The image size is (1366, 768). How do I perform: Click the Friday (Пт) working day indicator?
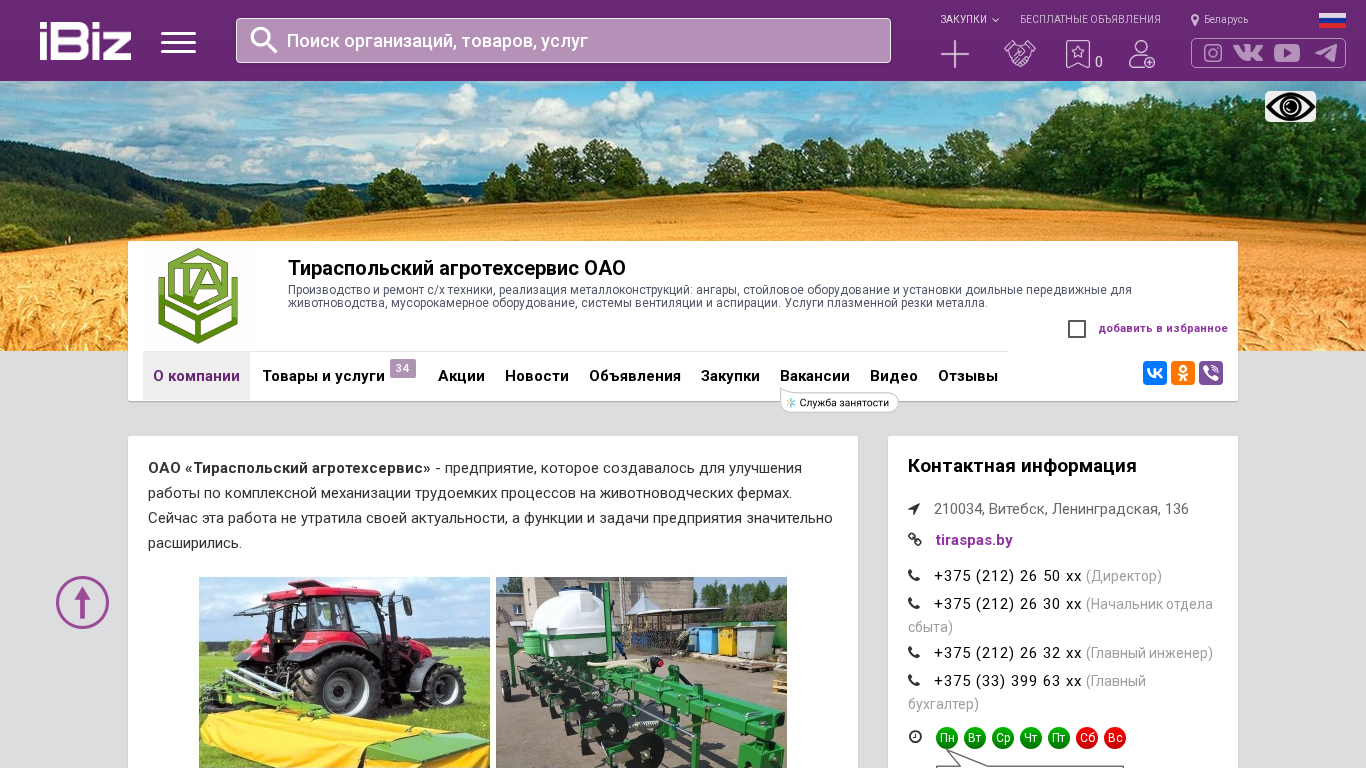1059,738
